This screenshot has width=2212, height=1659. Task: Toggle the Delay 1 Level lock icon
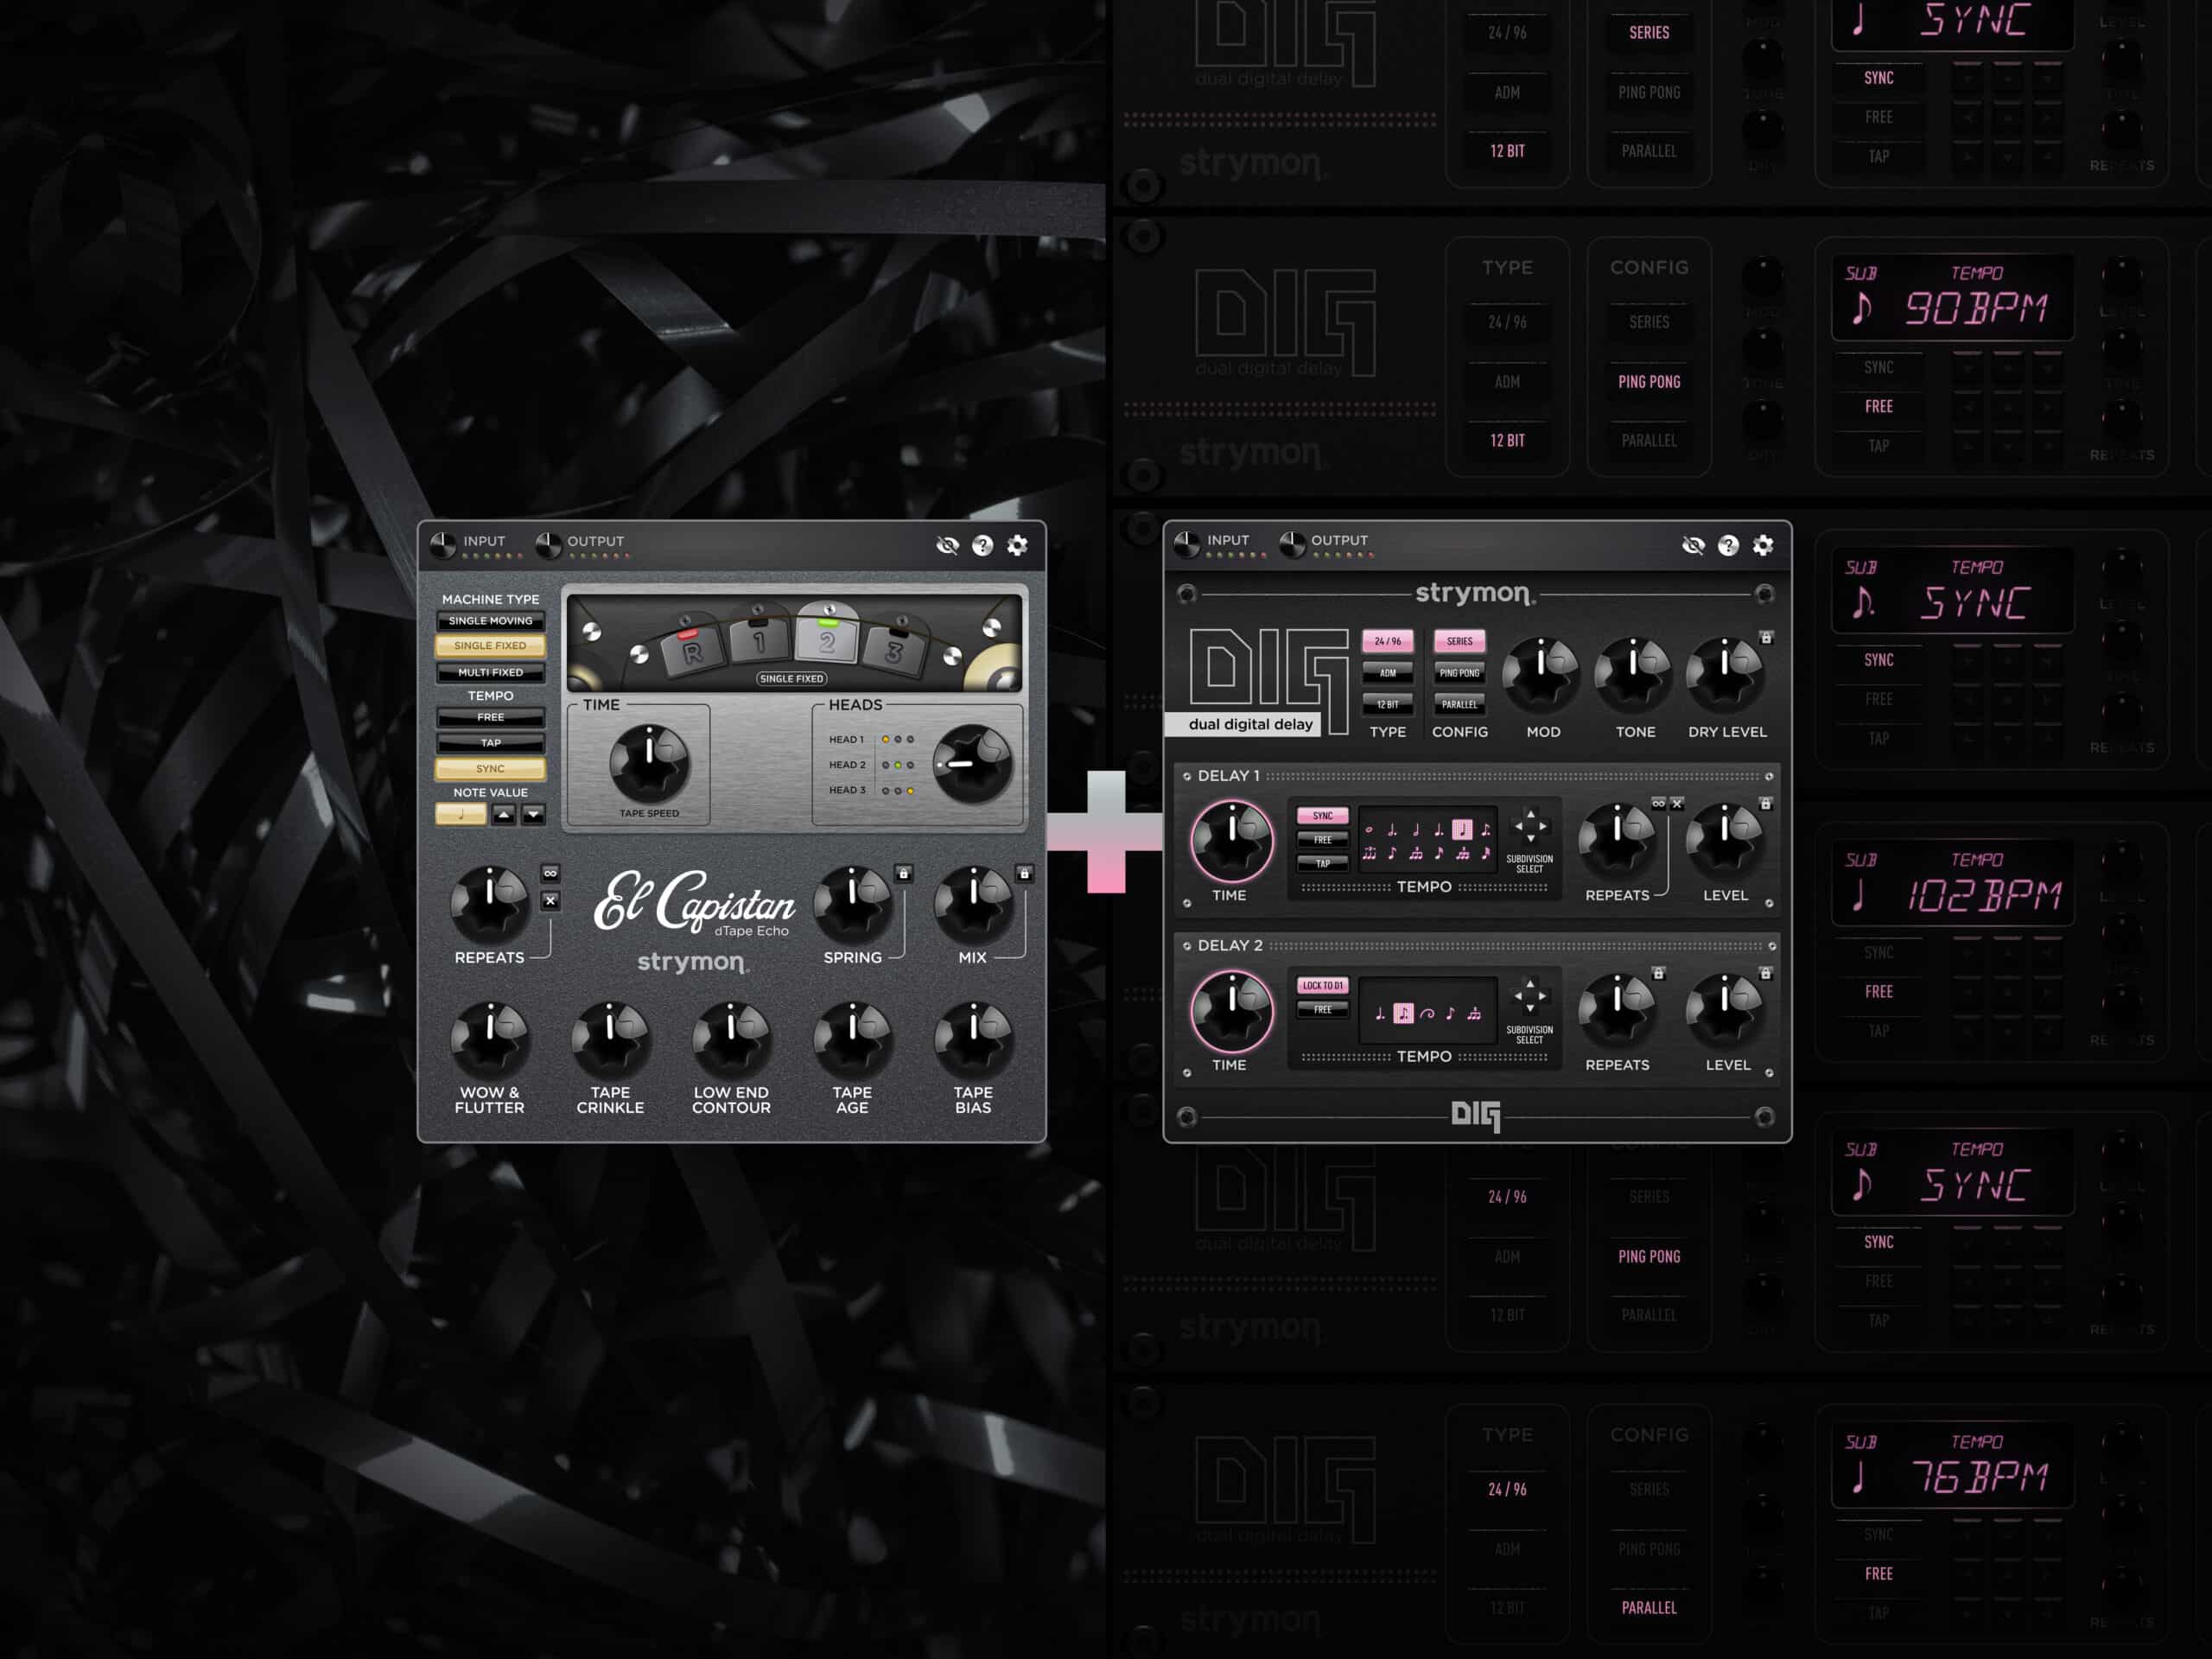pyautogui.click(x=1766, y=803)
